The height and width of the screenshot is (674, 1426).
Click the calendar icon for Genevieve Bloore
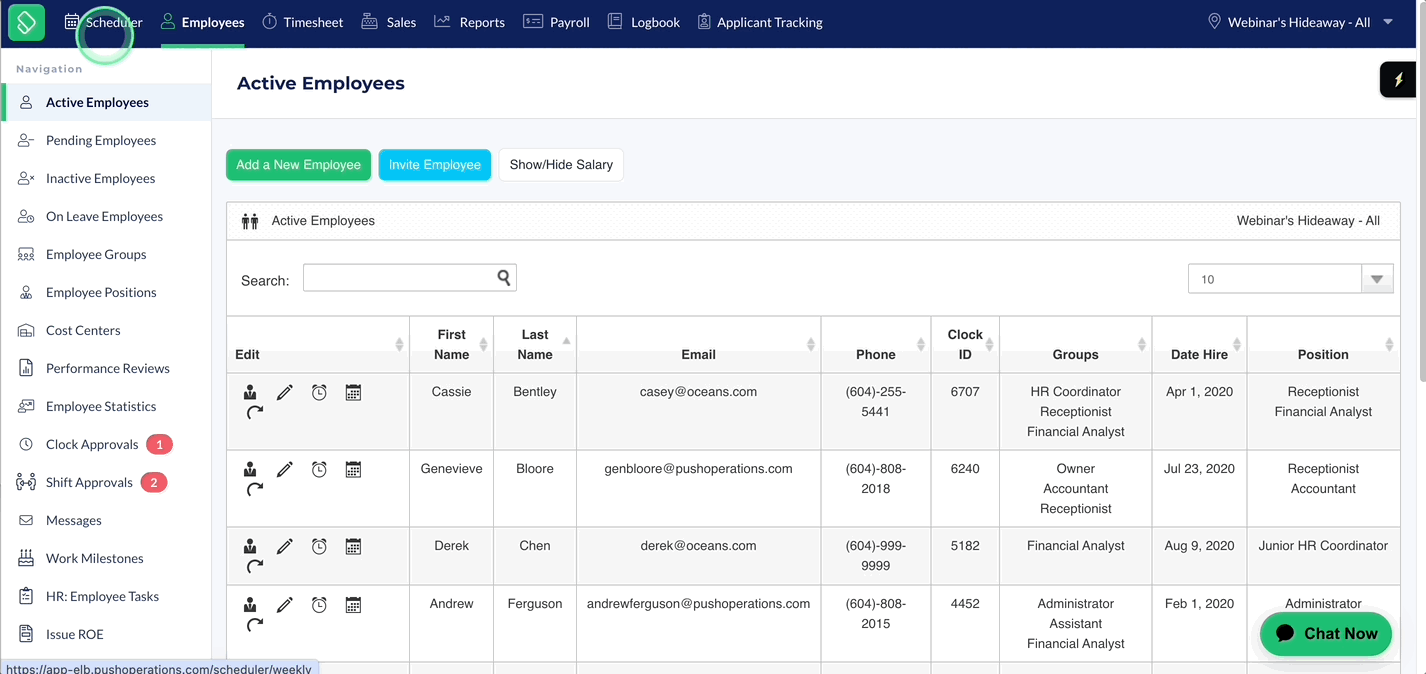pyautogui.click(x=353, y=470)
